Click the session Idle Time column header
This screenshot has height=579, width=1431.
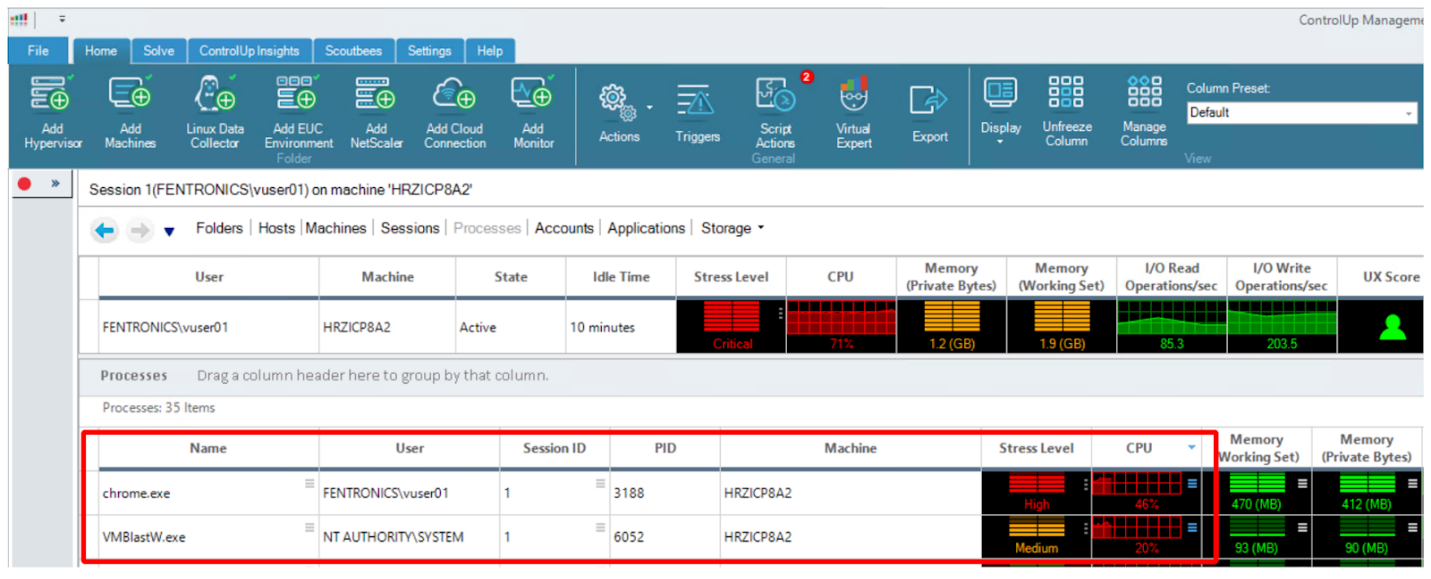coord(621,277)
